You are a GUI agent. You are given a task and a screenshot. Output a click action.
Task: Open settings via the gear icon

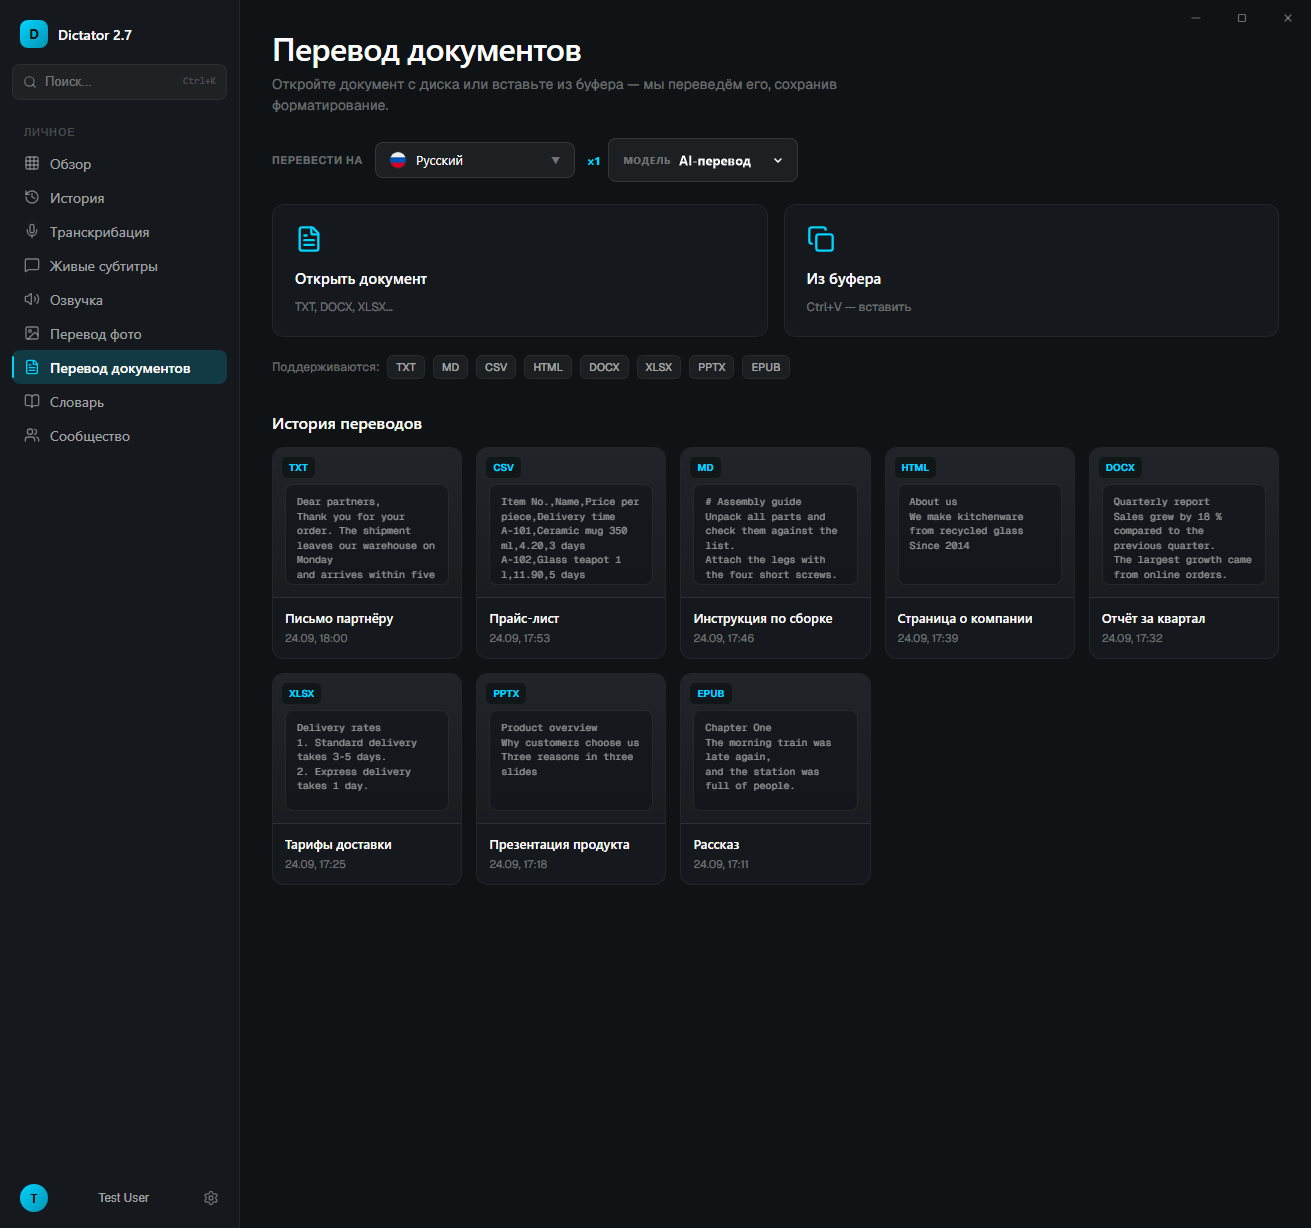[x=211, y=1198]
